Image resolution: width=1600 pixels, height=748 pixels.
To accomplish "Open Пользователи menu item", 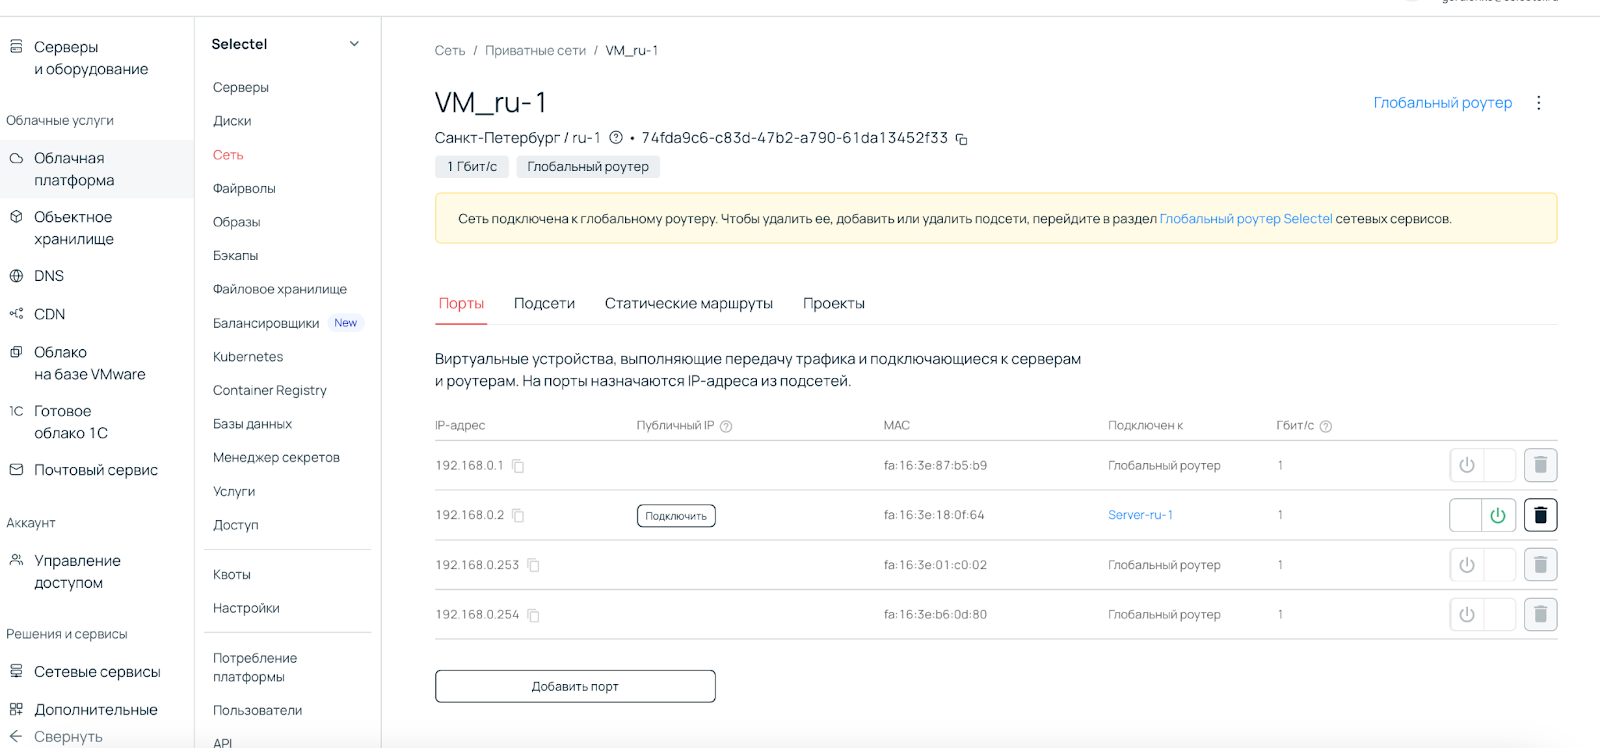I will click(x=257, y=710).
